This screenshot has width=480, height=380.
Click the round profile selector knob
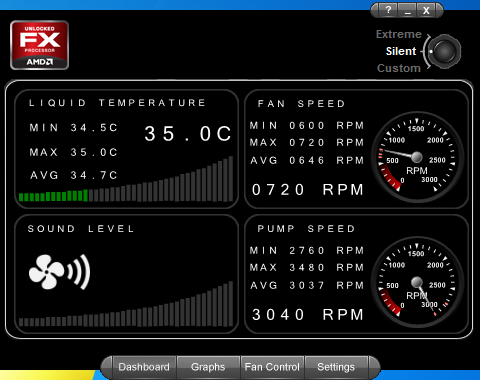click(x=444, y=51)
